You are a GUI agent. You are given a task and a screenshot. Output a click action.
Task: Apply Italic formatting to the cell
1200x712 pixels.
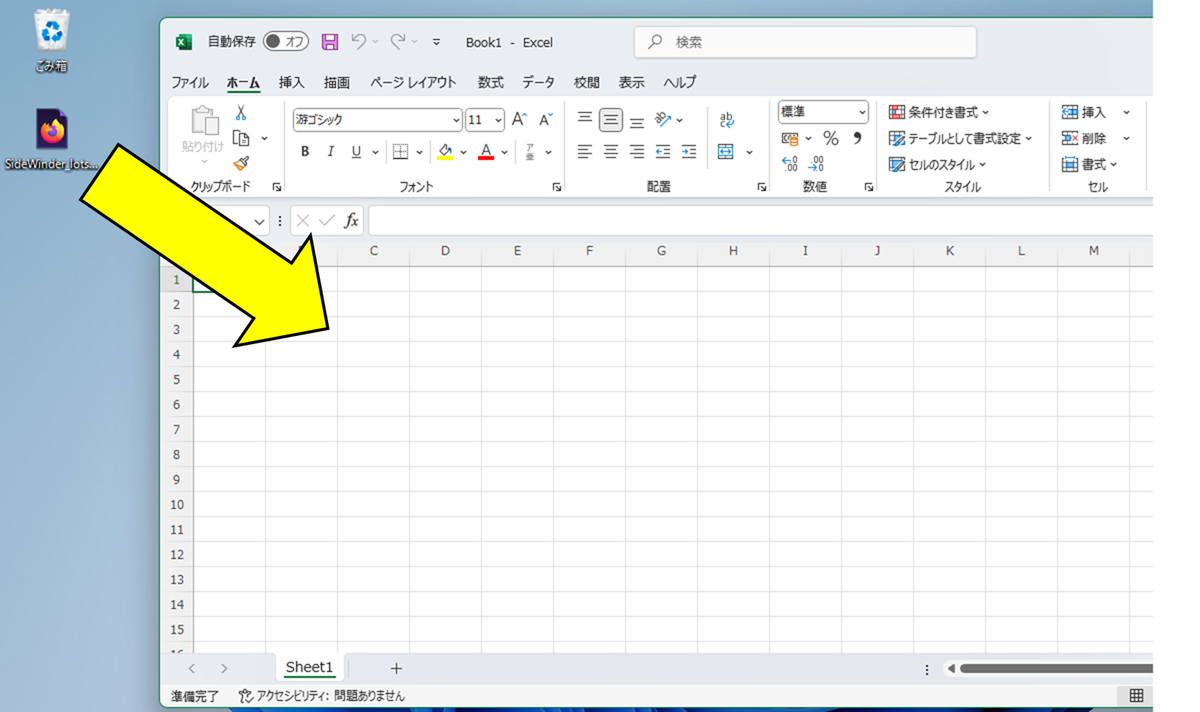tap(330, 152)
